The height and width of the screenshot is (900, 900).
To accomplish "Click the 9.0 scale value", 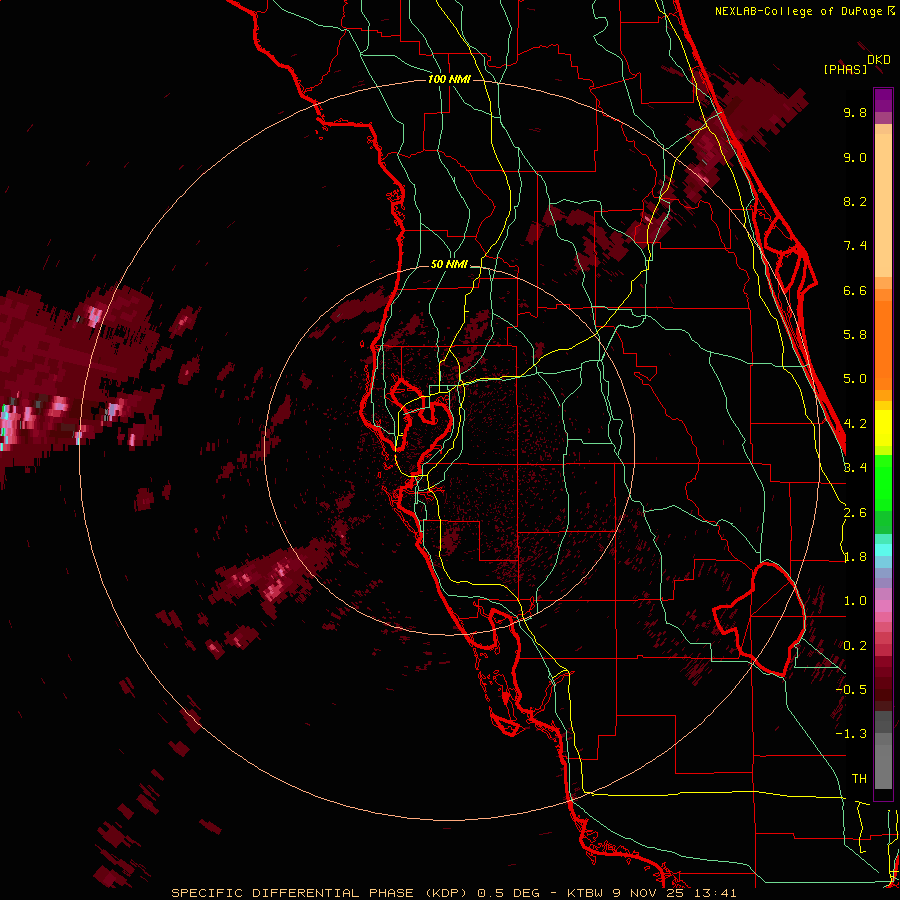I will [x=855, y=158].
